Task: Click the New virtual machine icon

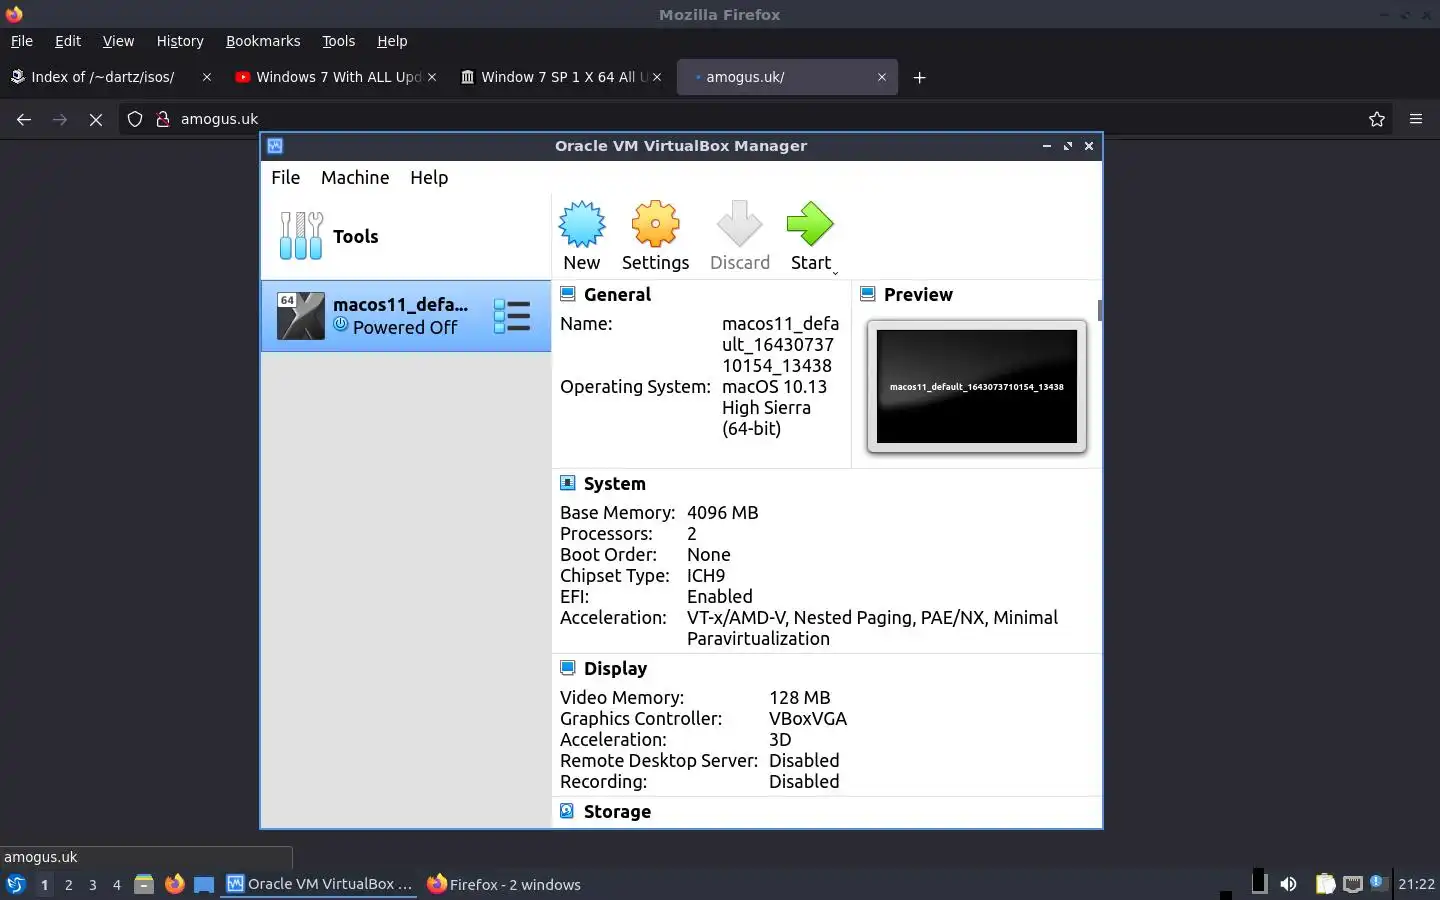Action: (582, 224)
